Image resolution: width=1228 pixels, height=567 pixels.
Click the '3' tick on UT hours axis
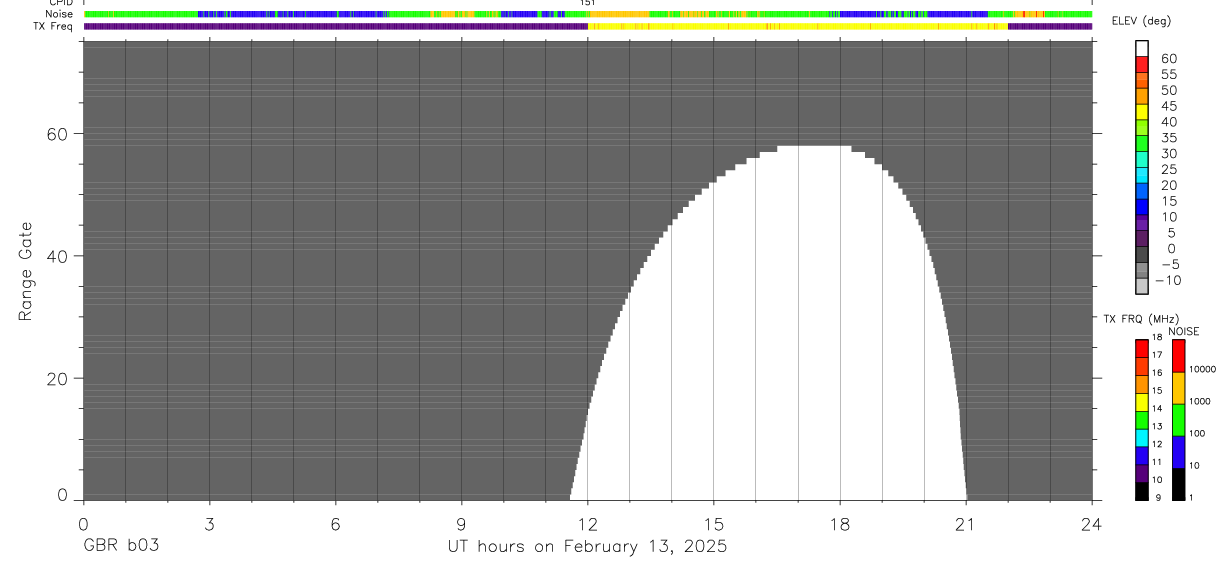point(209,523)
